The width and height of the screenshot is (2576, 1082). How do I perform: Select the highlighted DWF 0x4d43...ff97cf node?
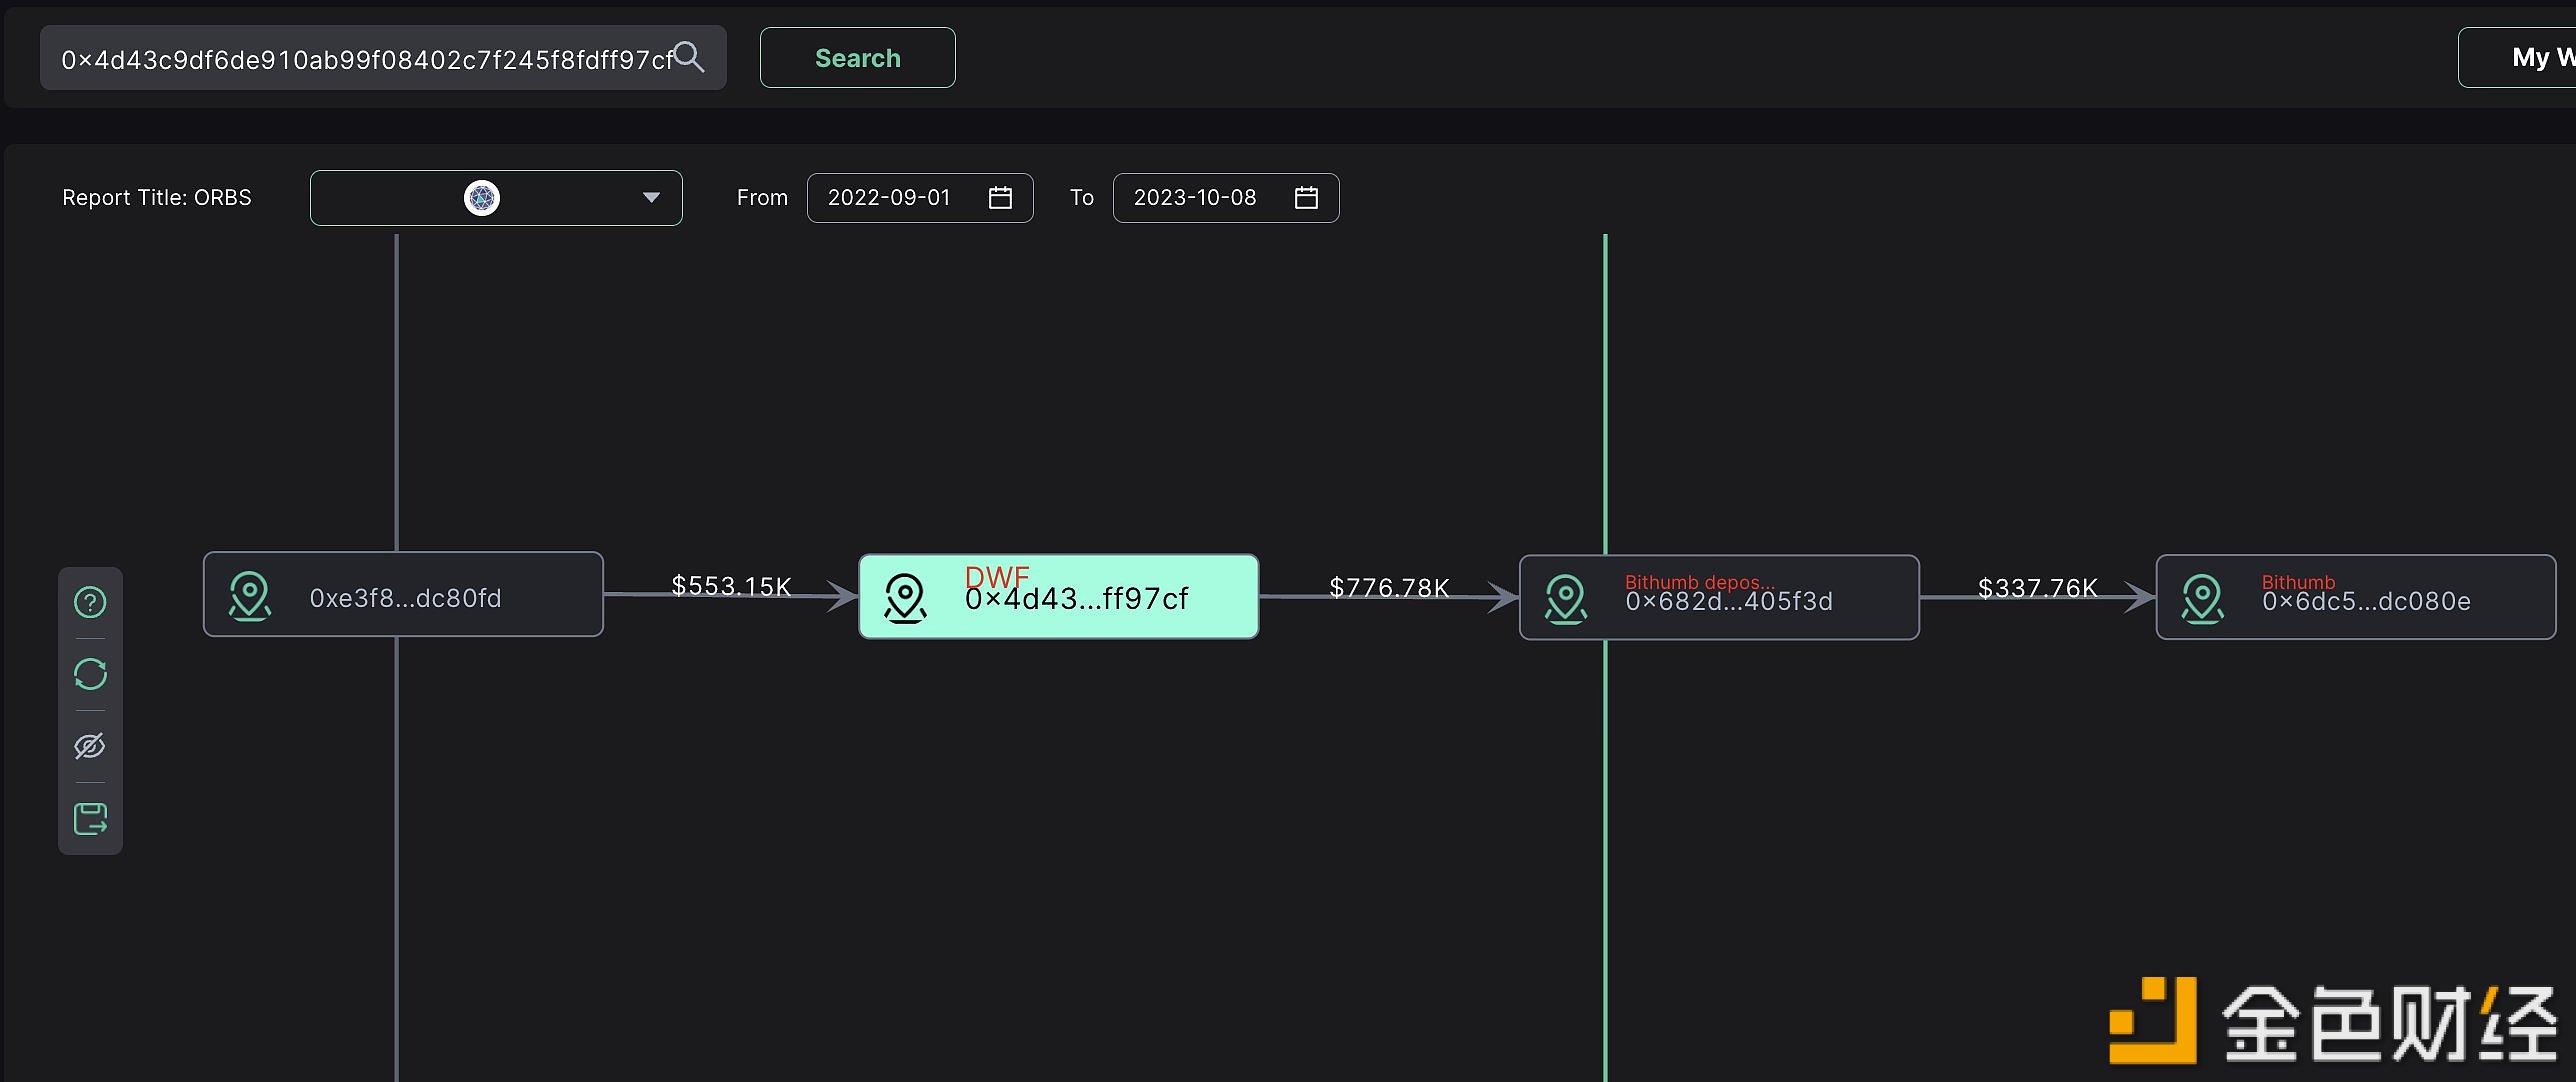tap(1059, 597)
